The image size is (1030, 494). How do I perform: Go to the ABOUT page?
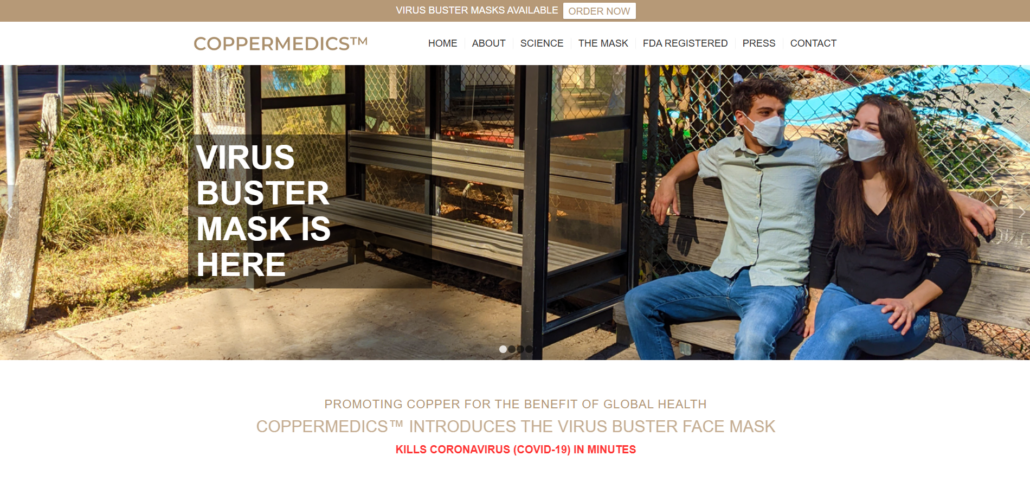(x=489, y=43)
